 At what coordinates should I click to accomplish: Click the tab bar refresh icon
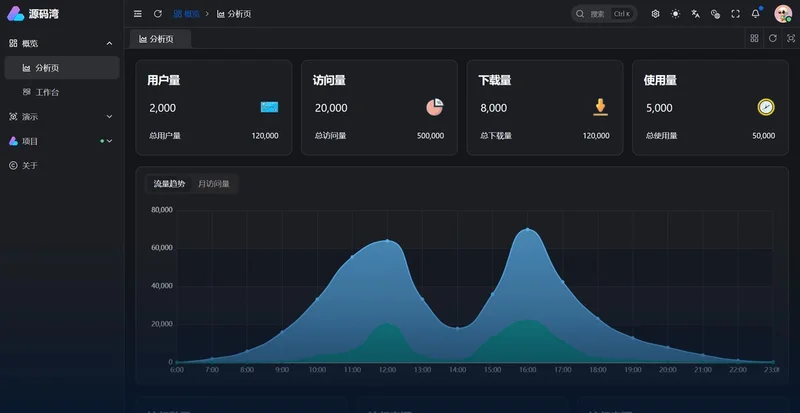coord(772,38)
